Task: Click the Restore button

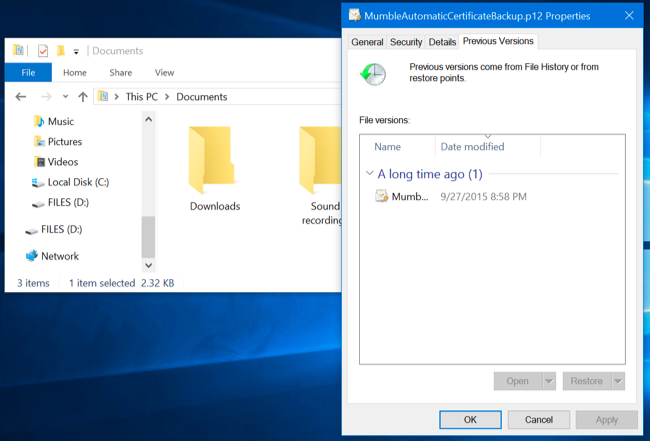Action: [587, 381]
